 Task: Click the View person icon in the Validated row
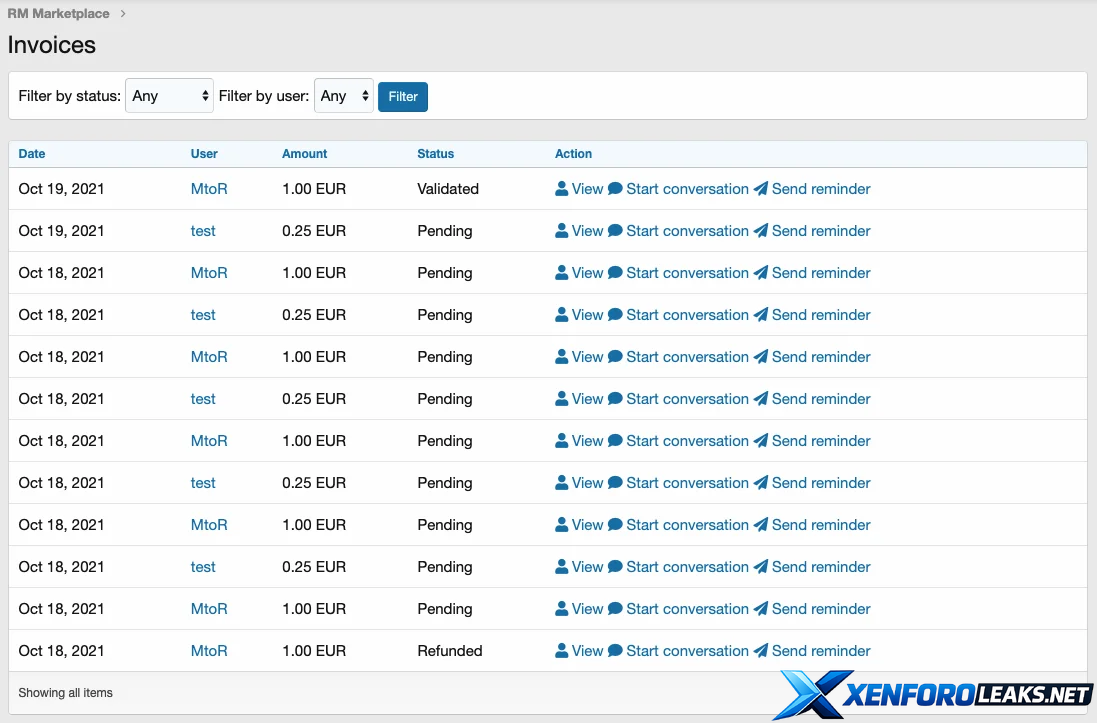pos(562,189)
